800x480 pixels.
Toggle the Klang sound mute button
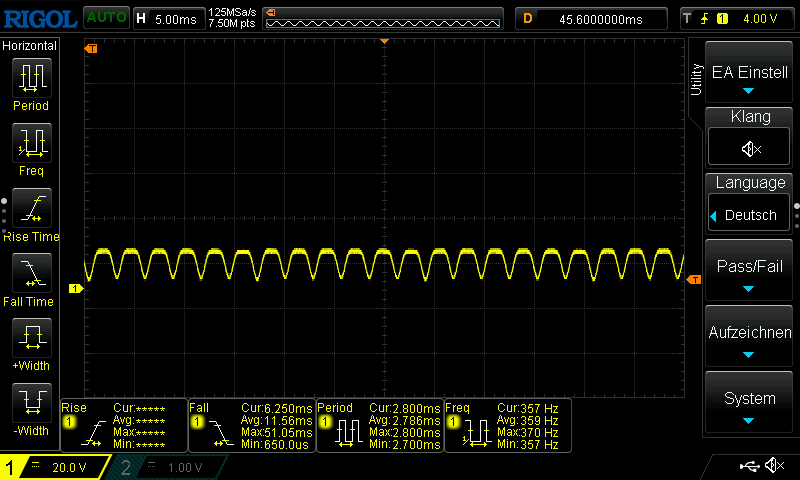tap(750, 148)
